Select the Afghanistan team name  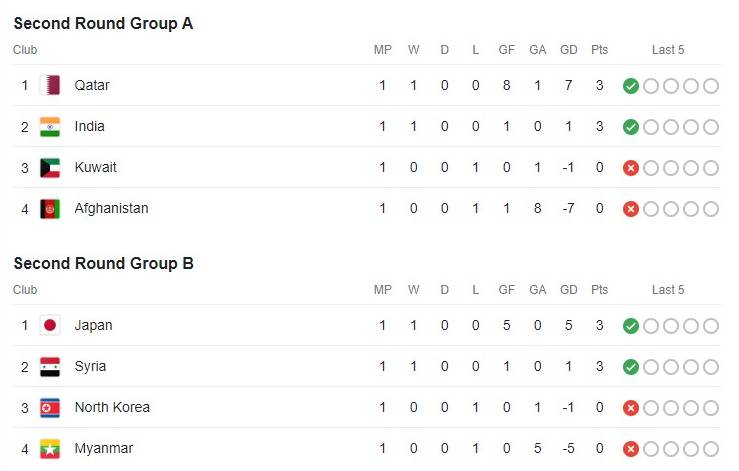111,208
